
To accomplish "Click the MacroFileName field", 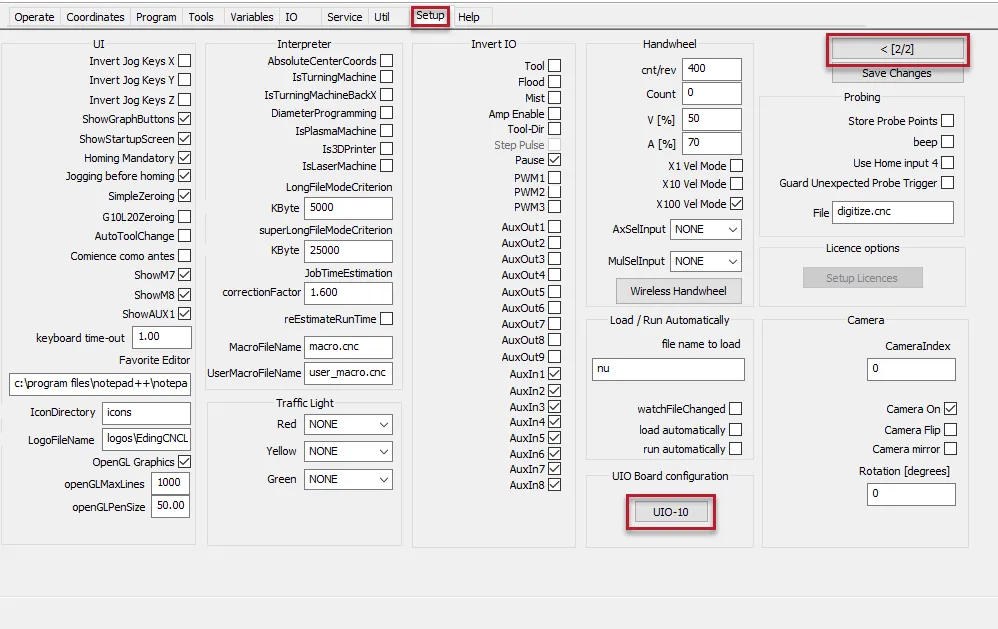I will point(348,347).
